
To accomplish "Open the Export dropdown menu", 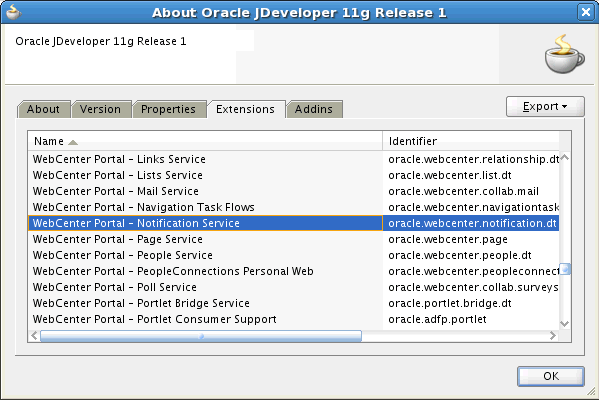I will (545, 106).
